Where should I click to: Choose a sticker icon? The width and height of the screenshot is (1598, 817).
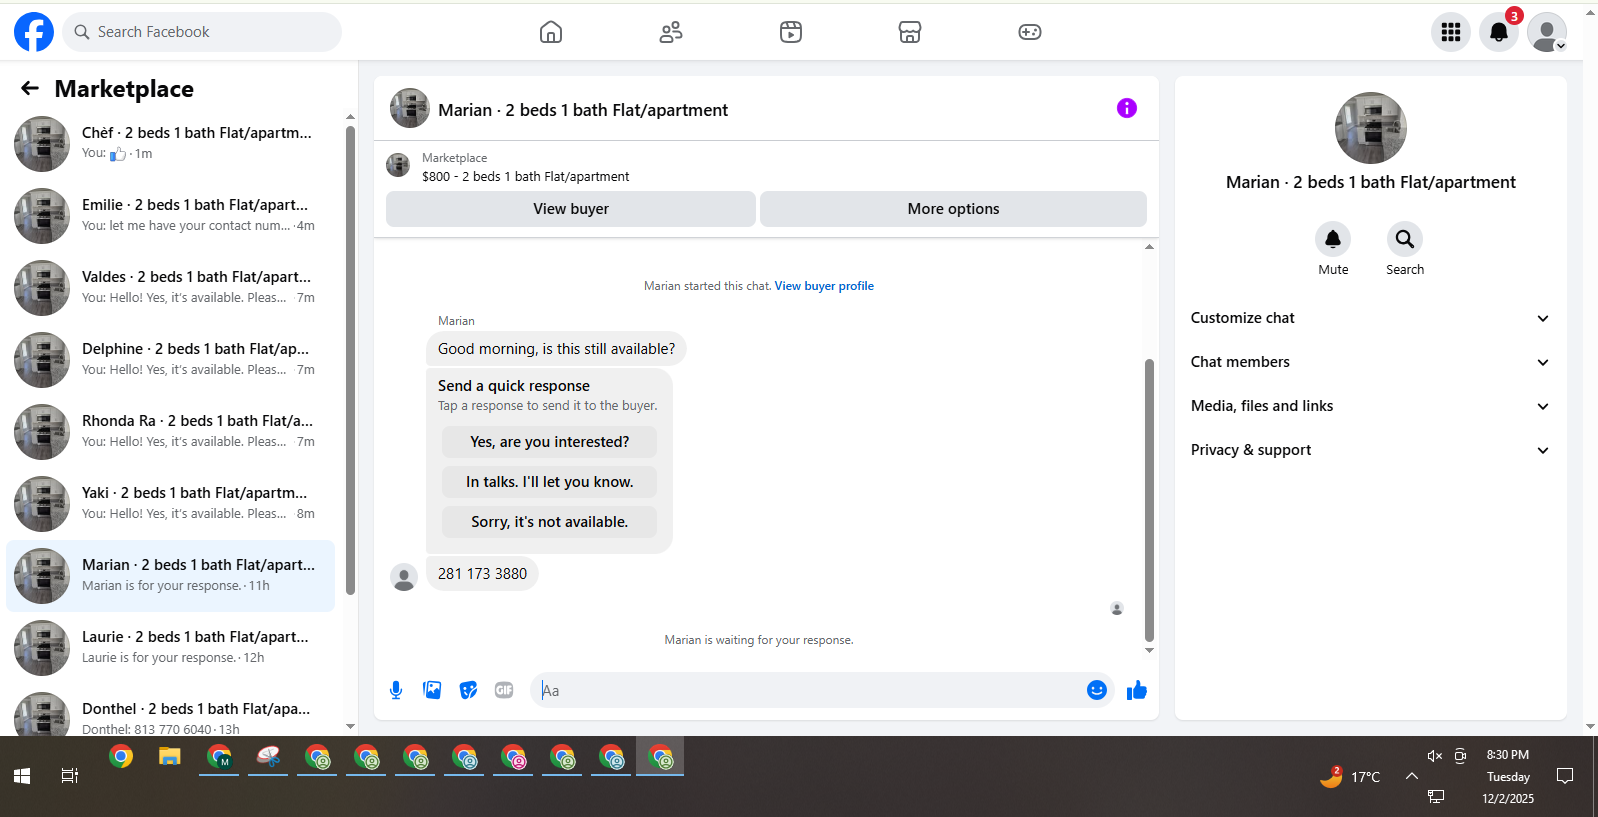click(468, 690)
